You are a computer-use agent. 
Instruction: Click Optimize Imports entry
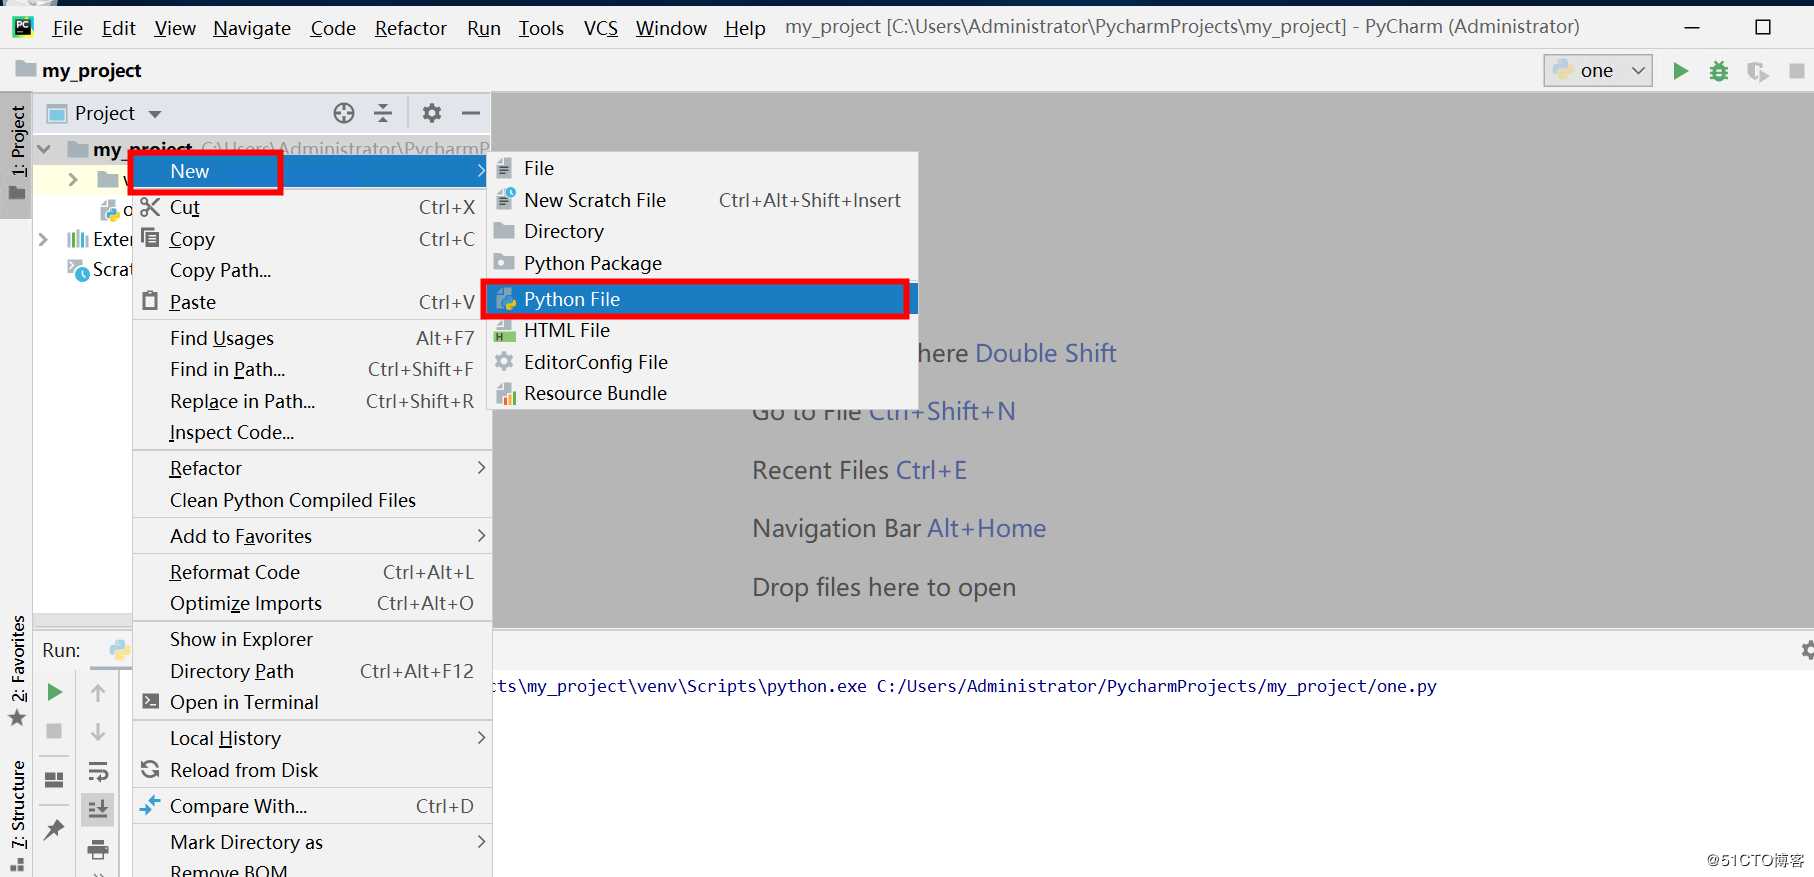click(x=312, y=603)
